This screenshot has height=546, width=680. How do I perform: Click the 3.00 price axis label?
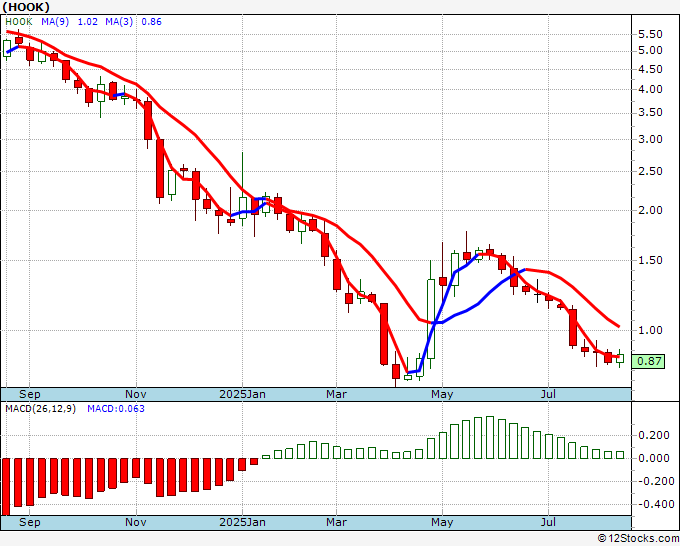(x=651, y=140)
